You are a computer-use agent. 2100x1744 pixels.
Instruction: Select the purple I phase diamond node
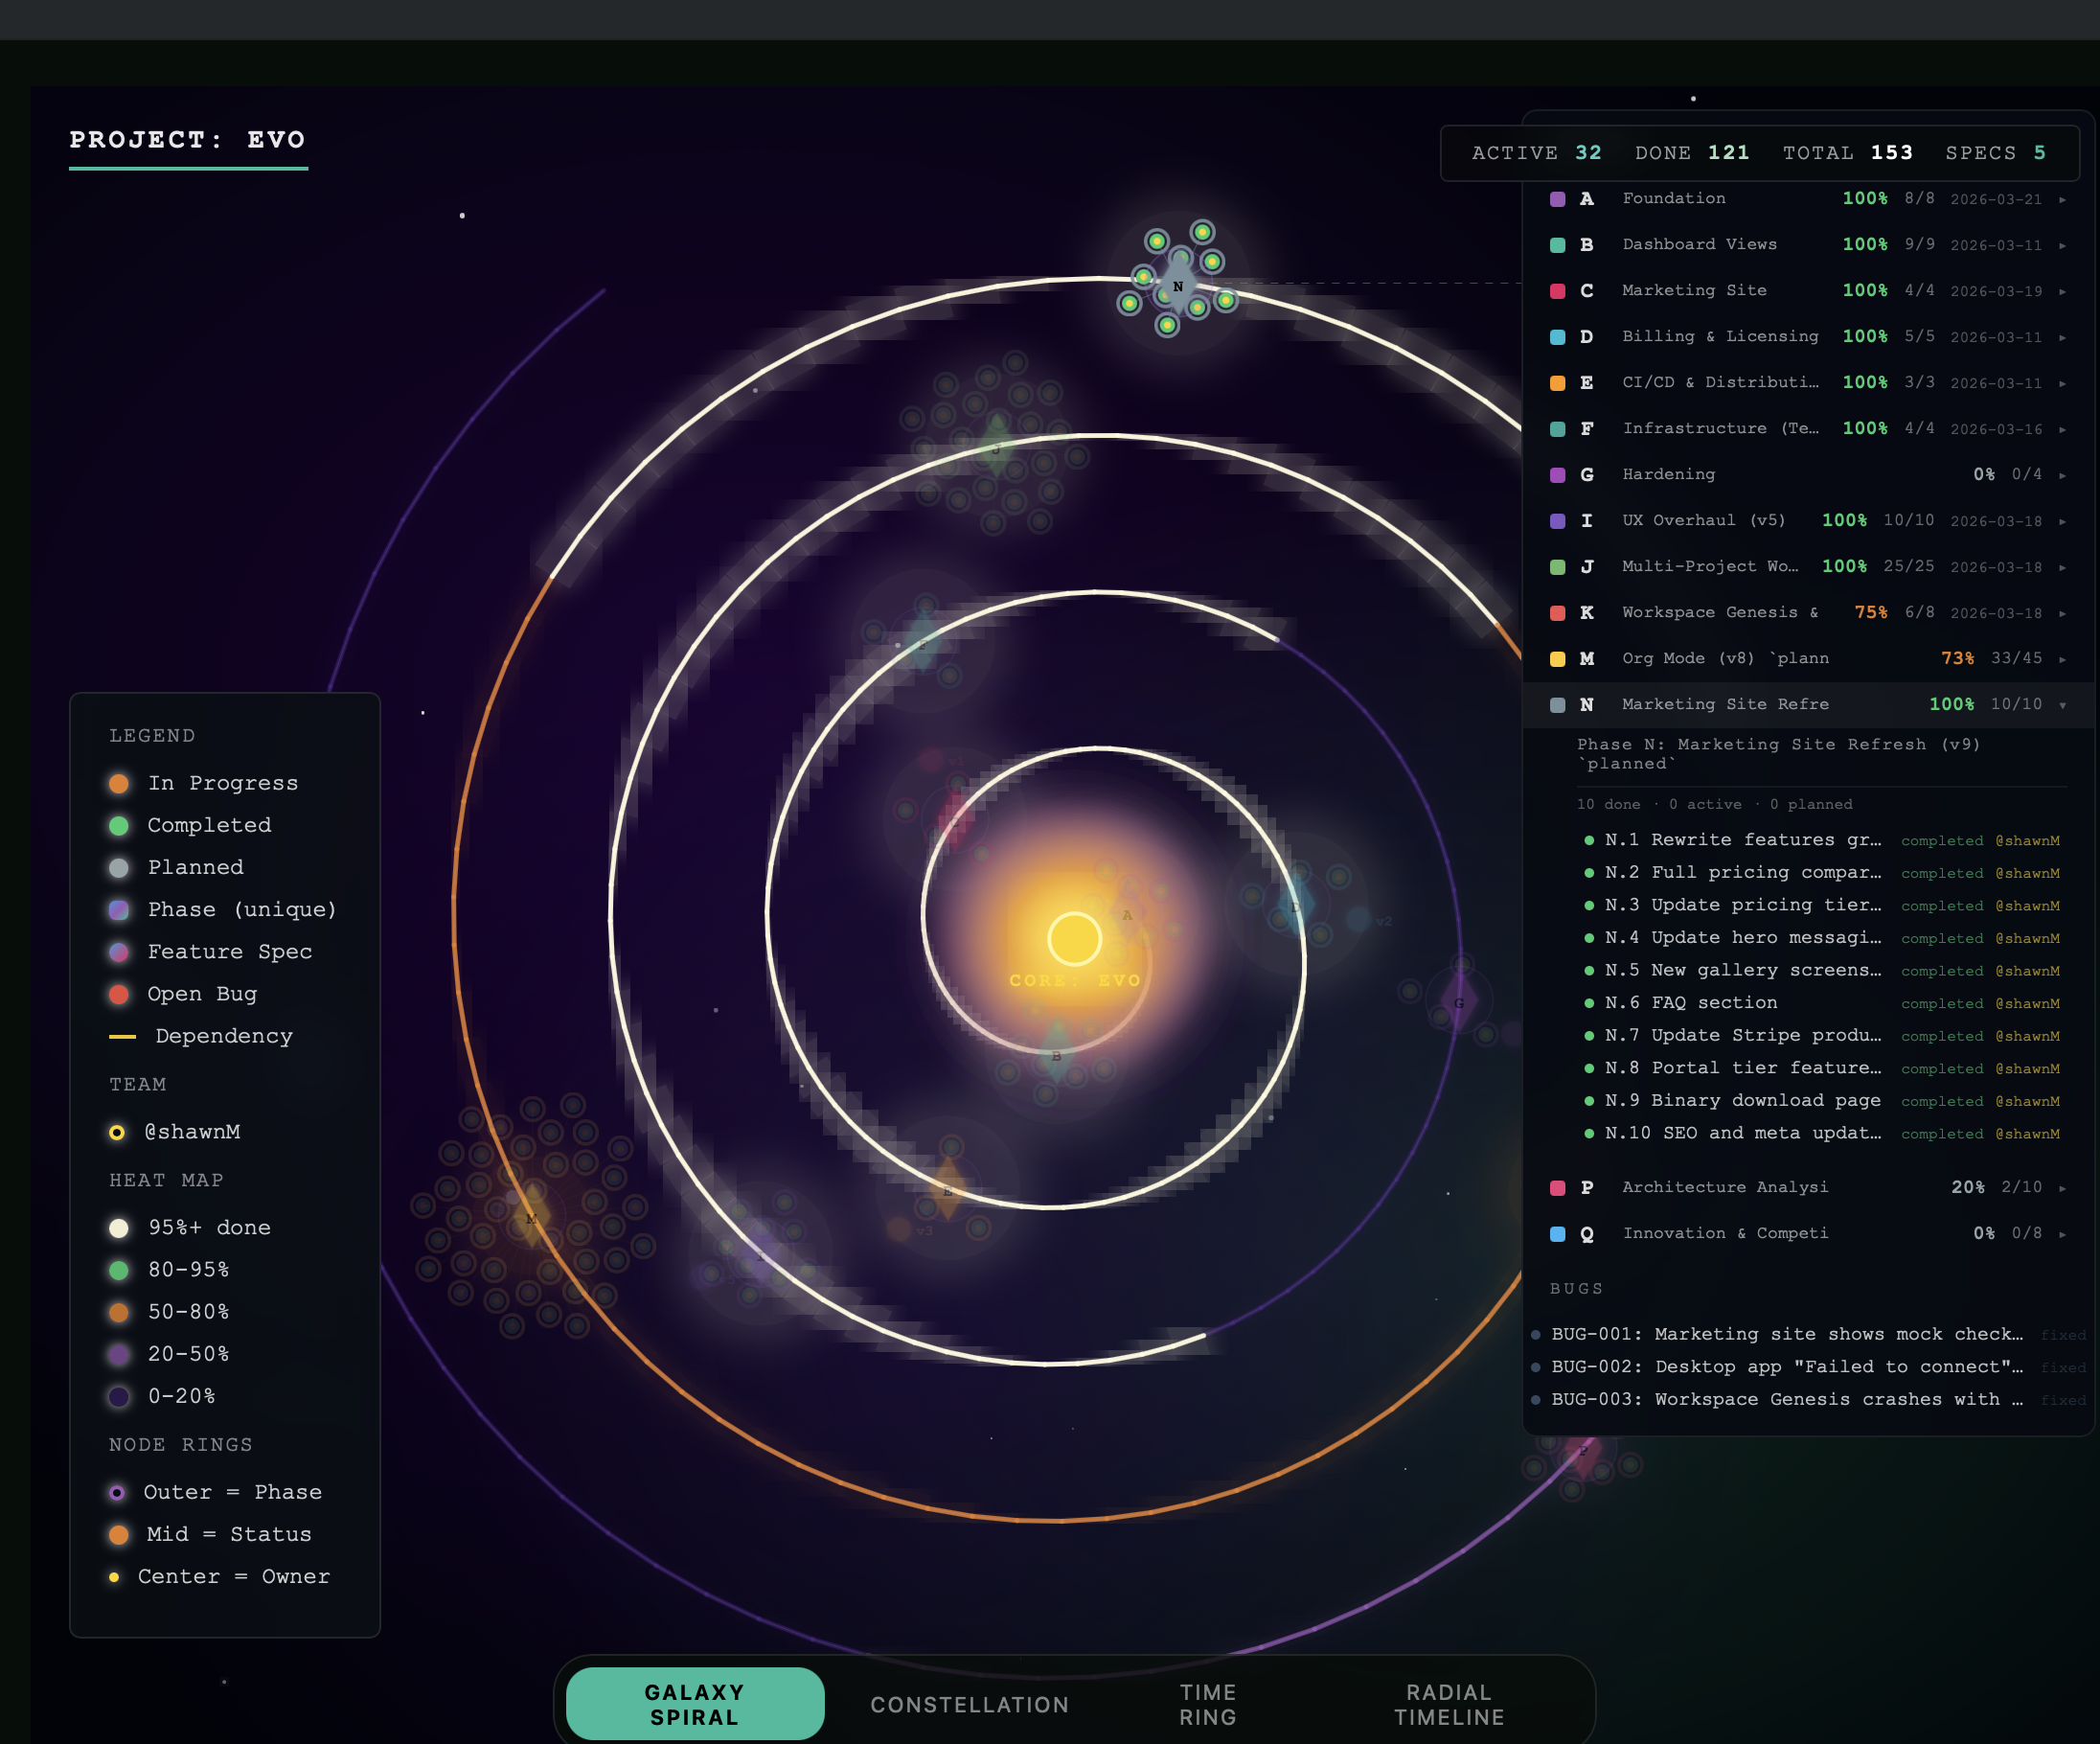[x=759, y=1253]
